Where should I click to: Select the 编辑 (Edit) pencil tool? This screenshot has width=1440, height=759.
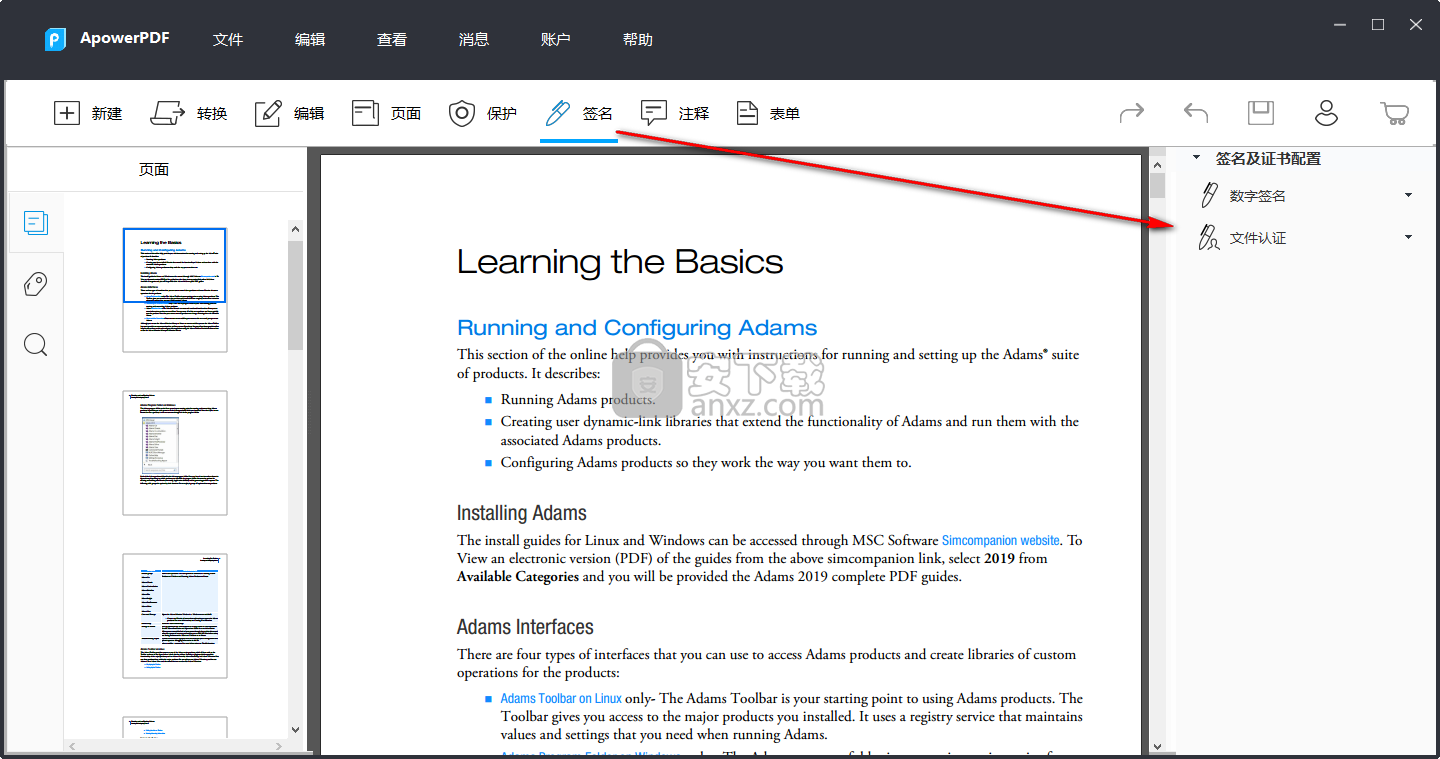(x=289, y=113)
